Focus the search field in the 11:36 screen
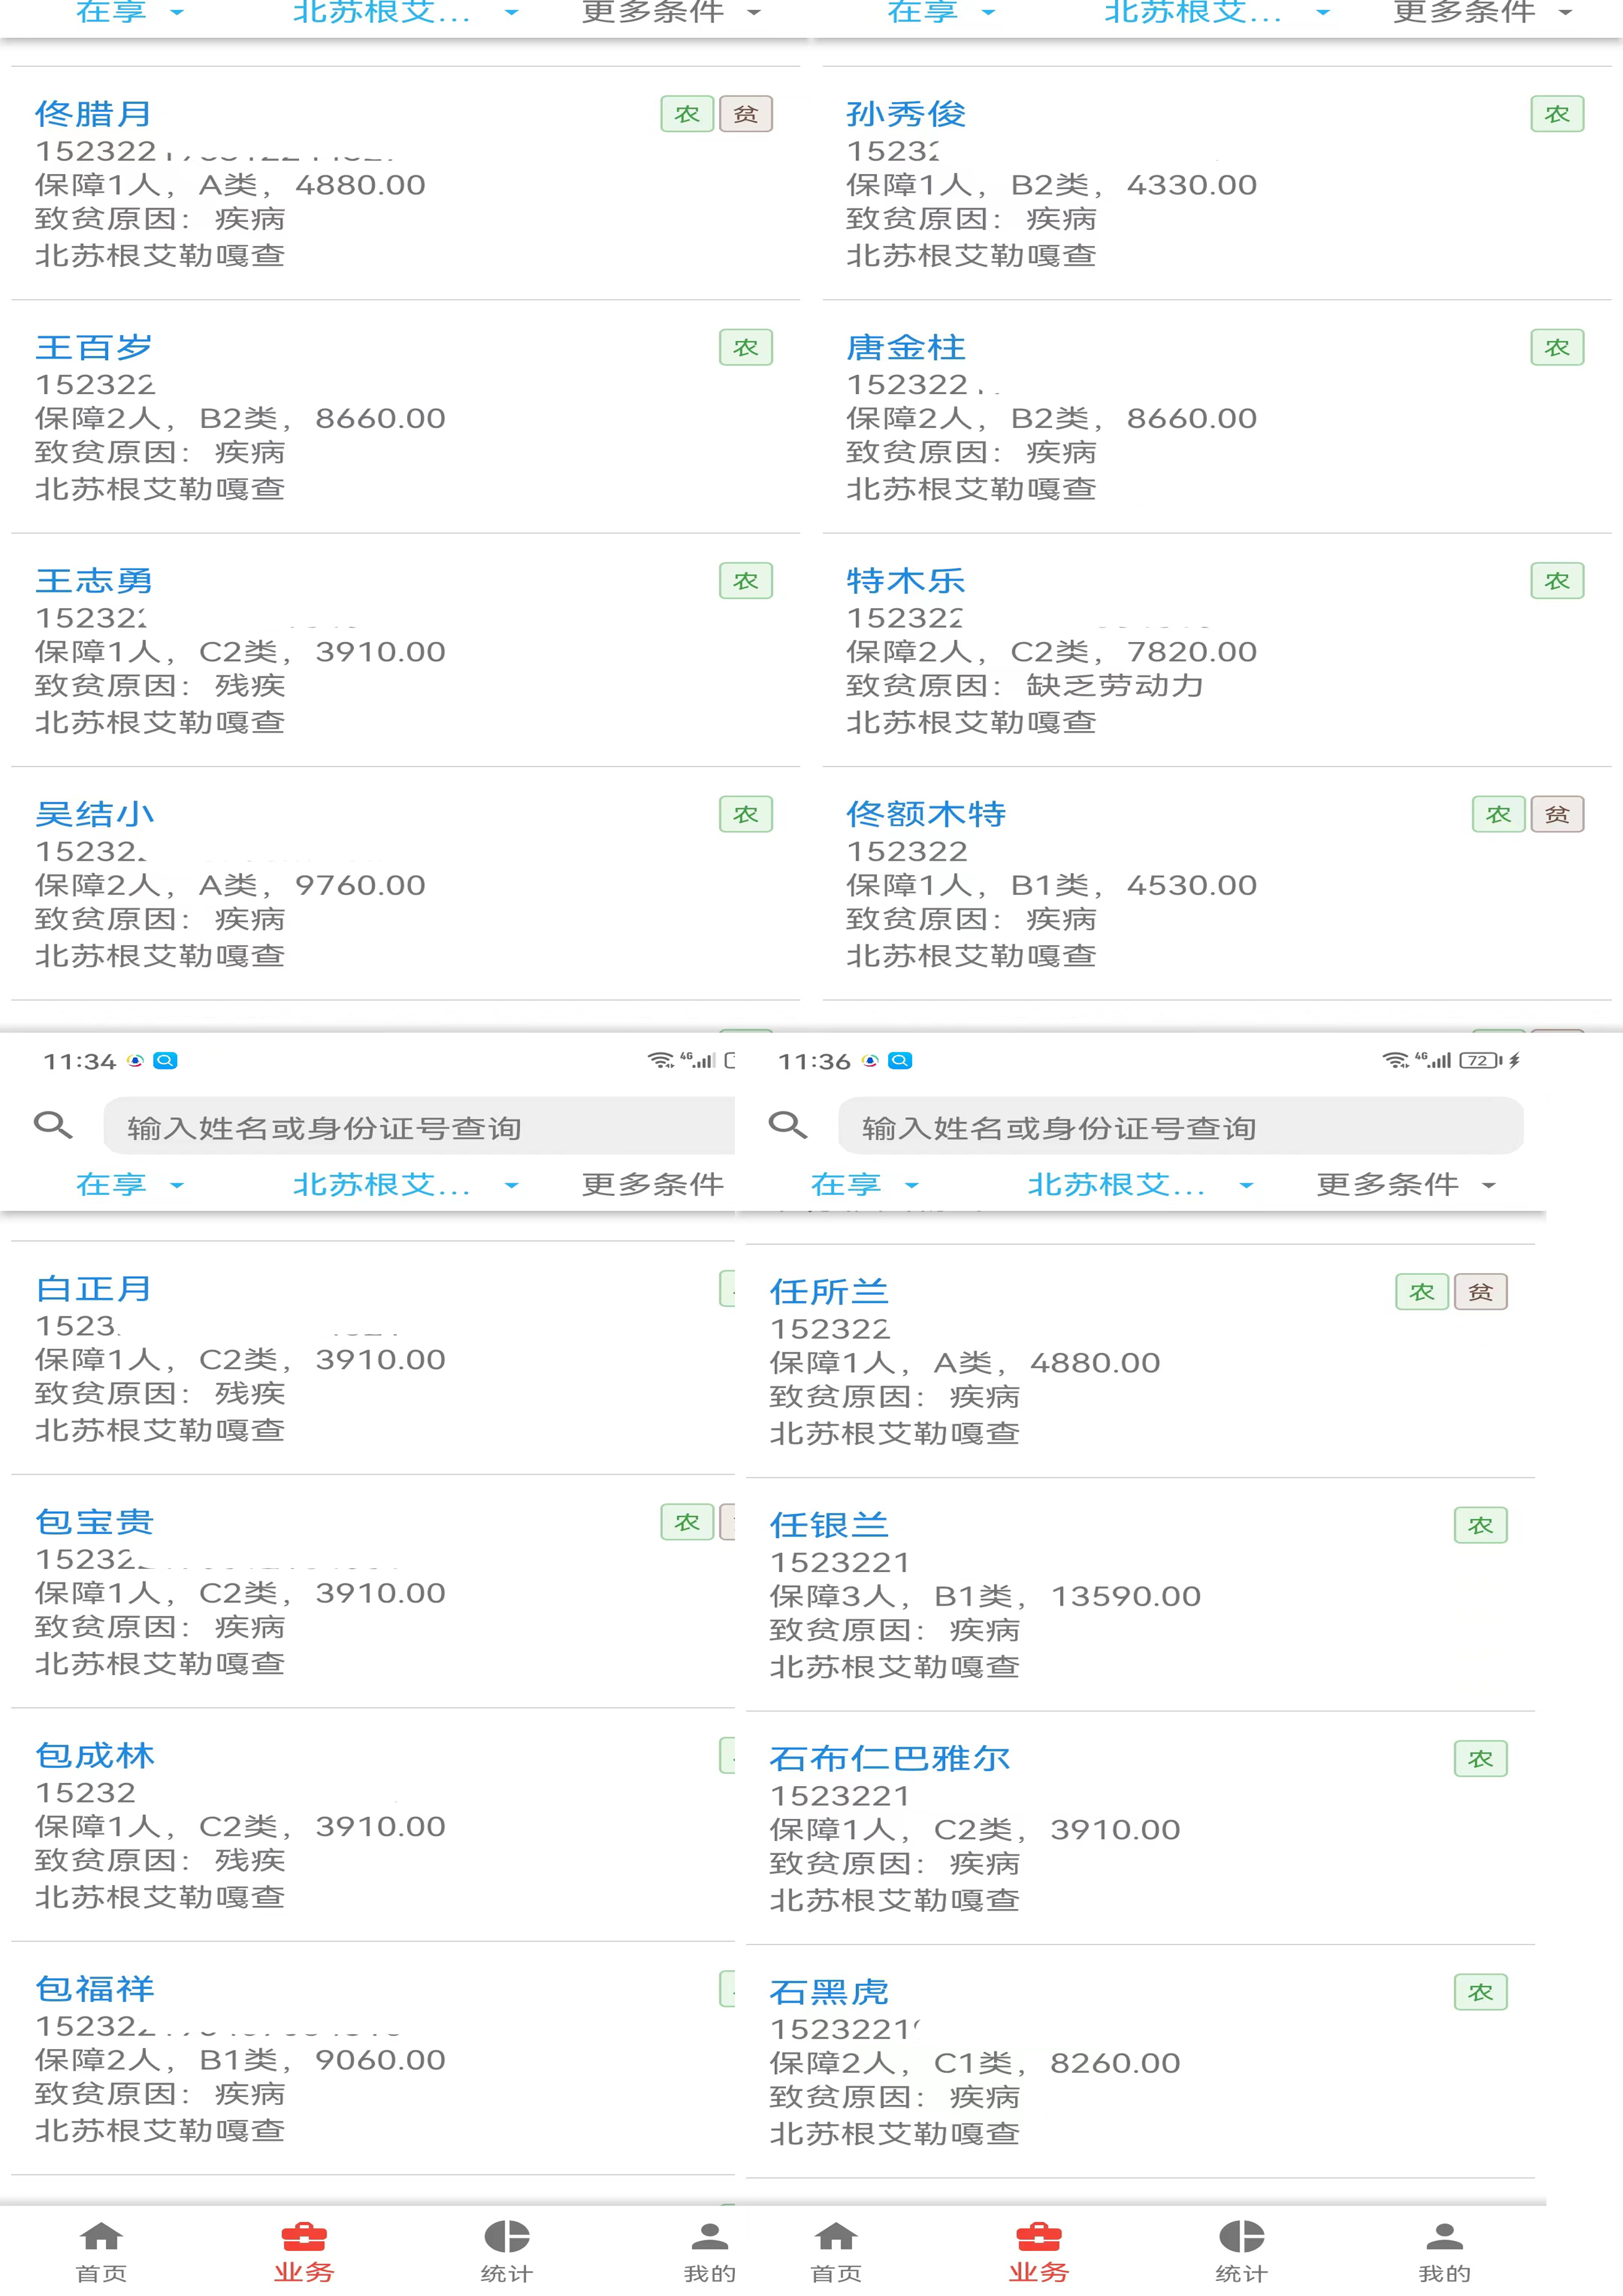 pyautogui.click(x=1180, y=1126)
